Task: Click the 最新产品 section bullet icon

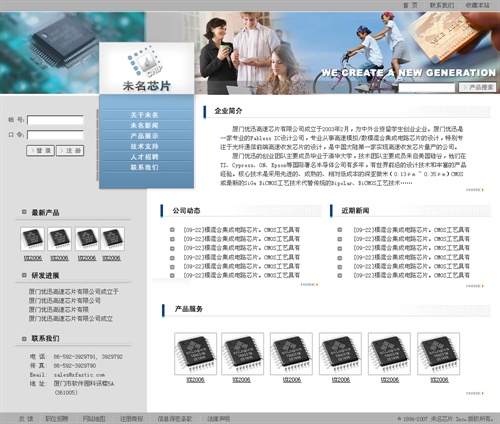Action: (24, 212)
